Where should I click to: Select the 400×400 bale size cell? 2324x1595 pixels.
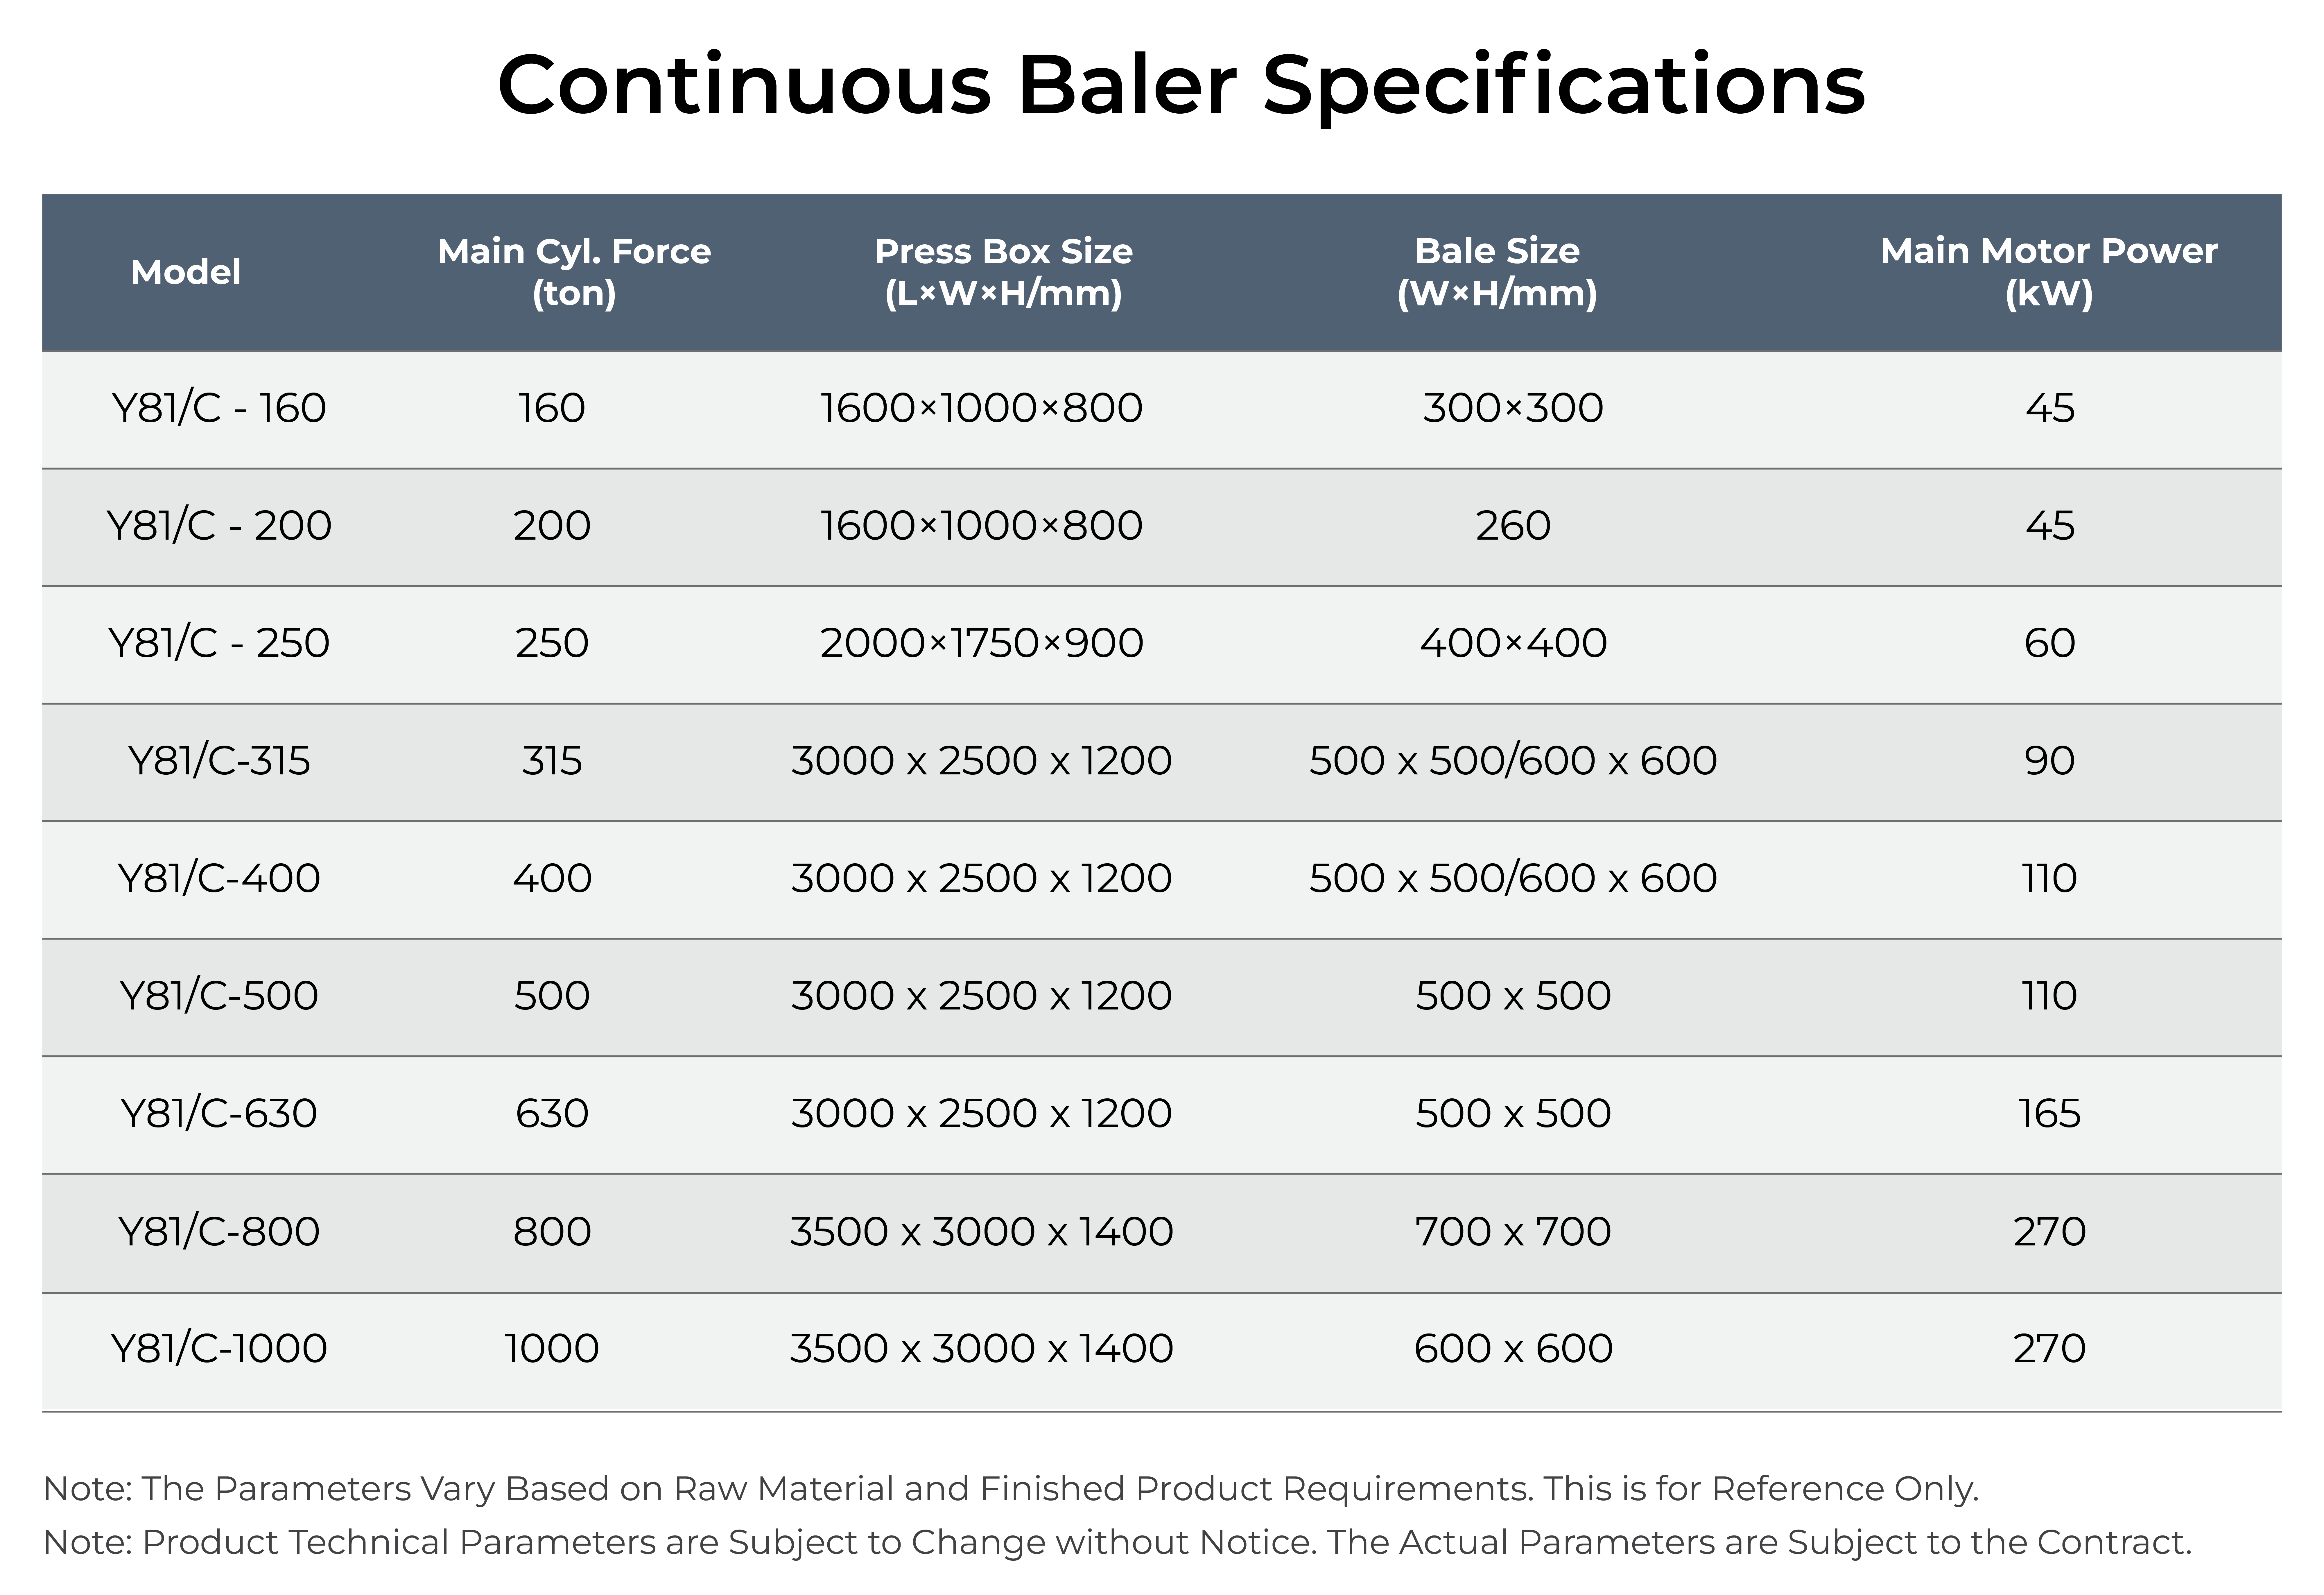click(x=1513, y=643)
